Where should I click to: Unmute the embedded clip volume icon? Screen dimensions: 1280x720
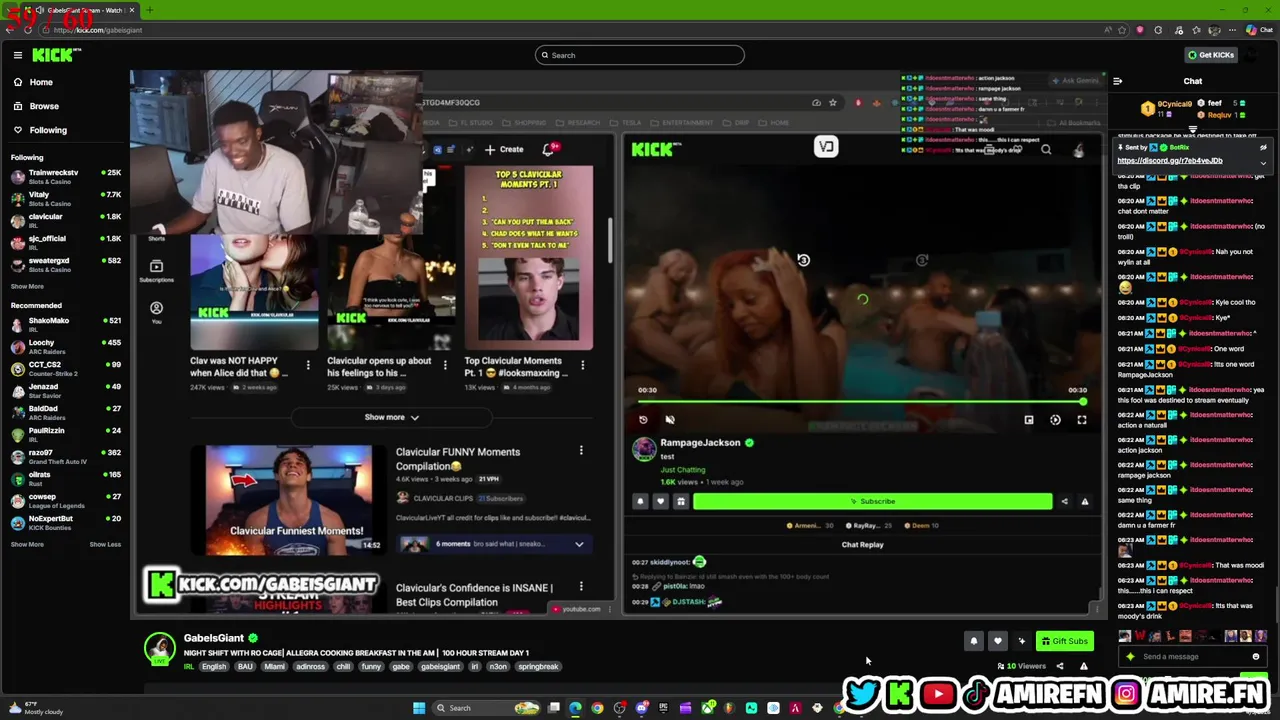tap(670, 420)
